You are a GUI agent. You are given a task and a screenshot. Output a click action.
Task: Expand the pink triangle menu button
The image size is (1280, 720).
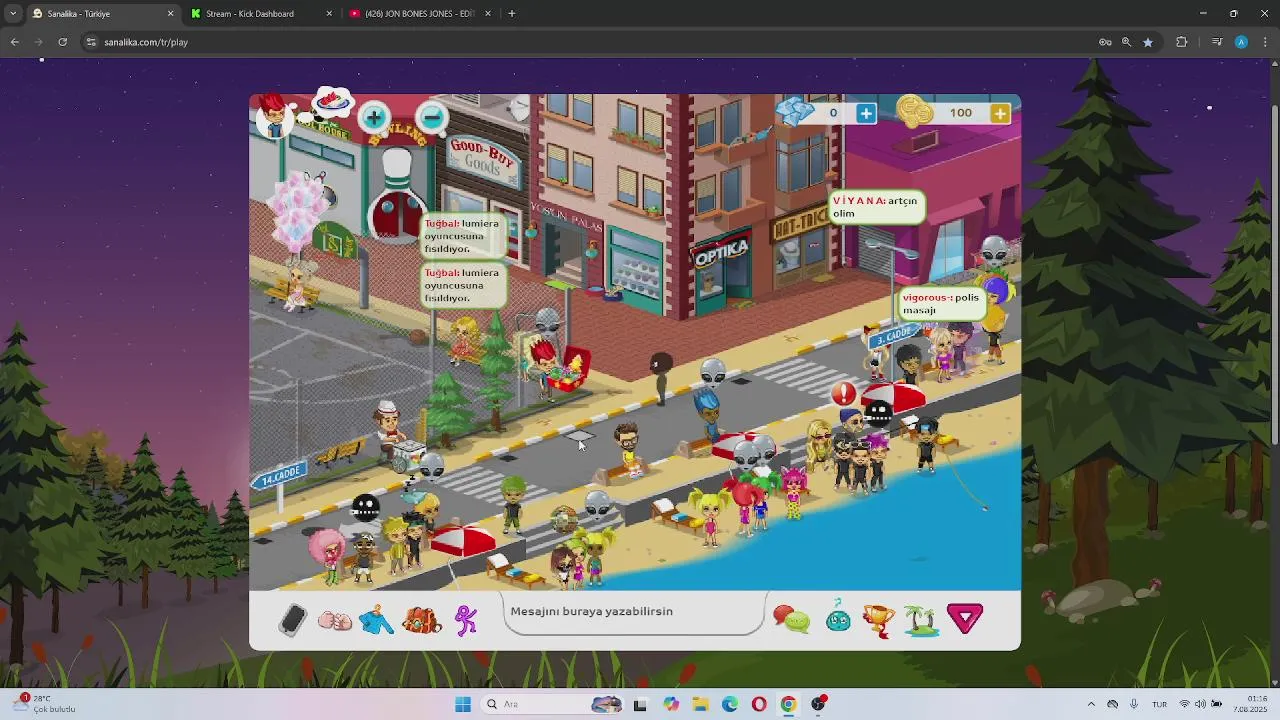click(965, 619)
